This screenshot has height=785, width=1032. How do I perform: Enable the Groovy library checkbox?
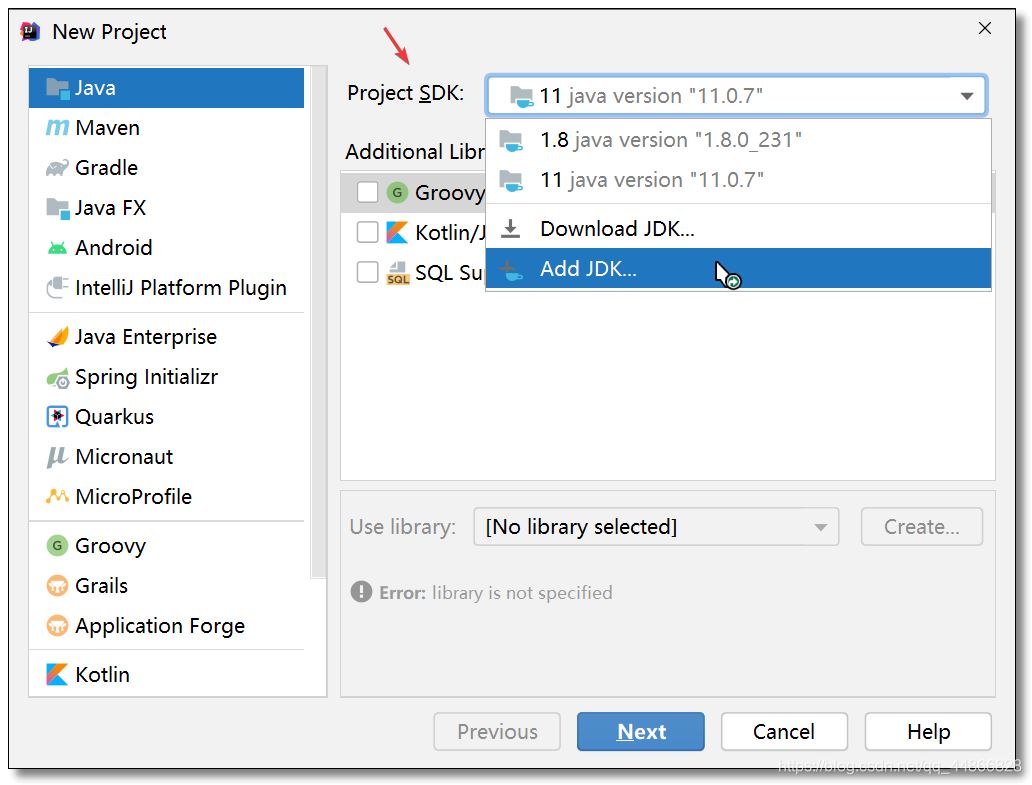click(x=367, y=192)
